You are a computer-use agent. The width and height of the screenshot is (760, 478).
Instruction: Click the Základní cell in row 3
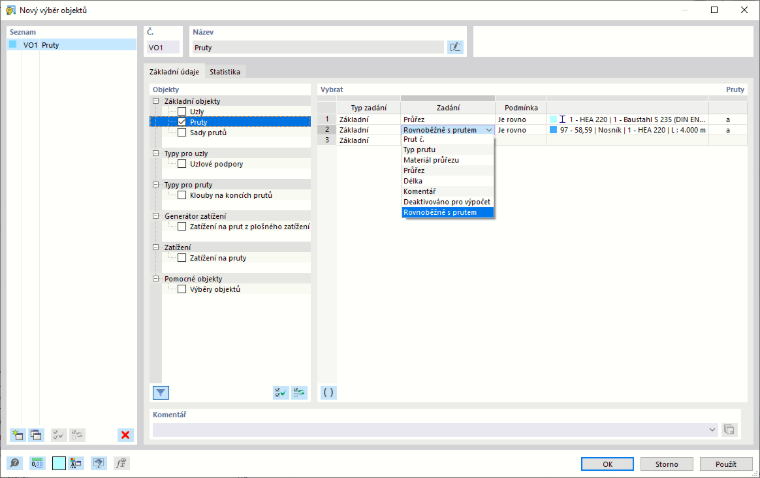tap(368, 140)
